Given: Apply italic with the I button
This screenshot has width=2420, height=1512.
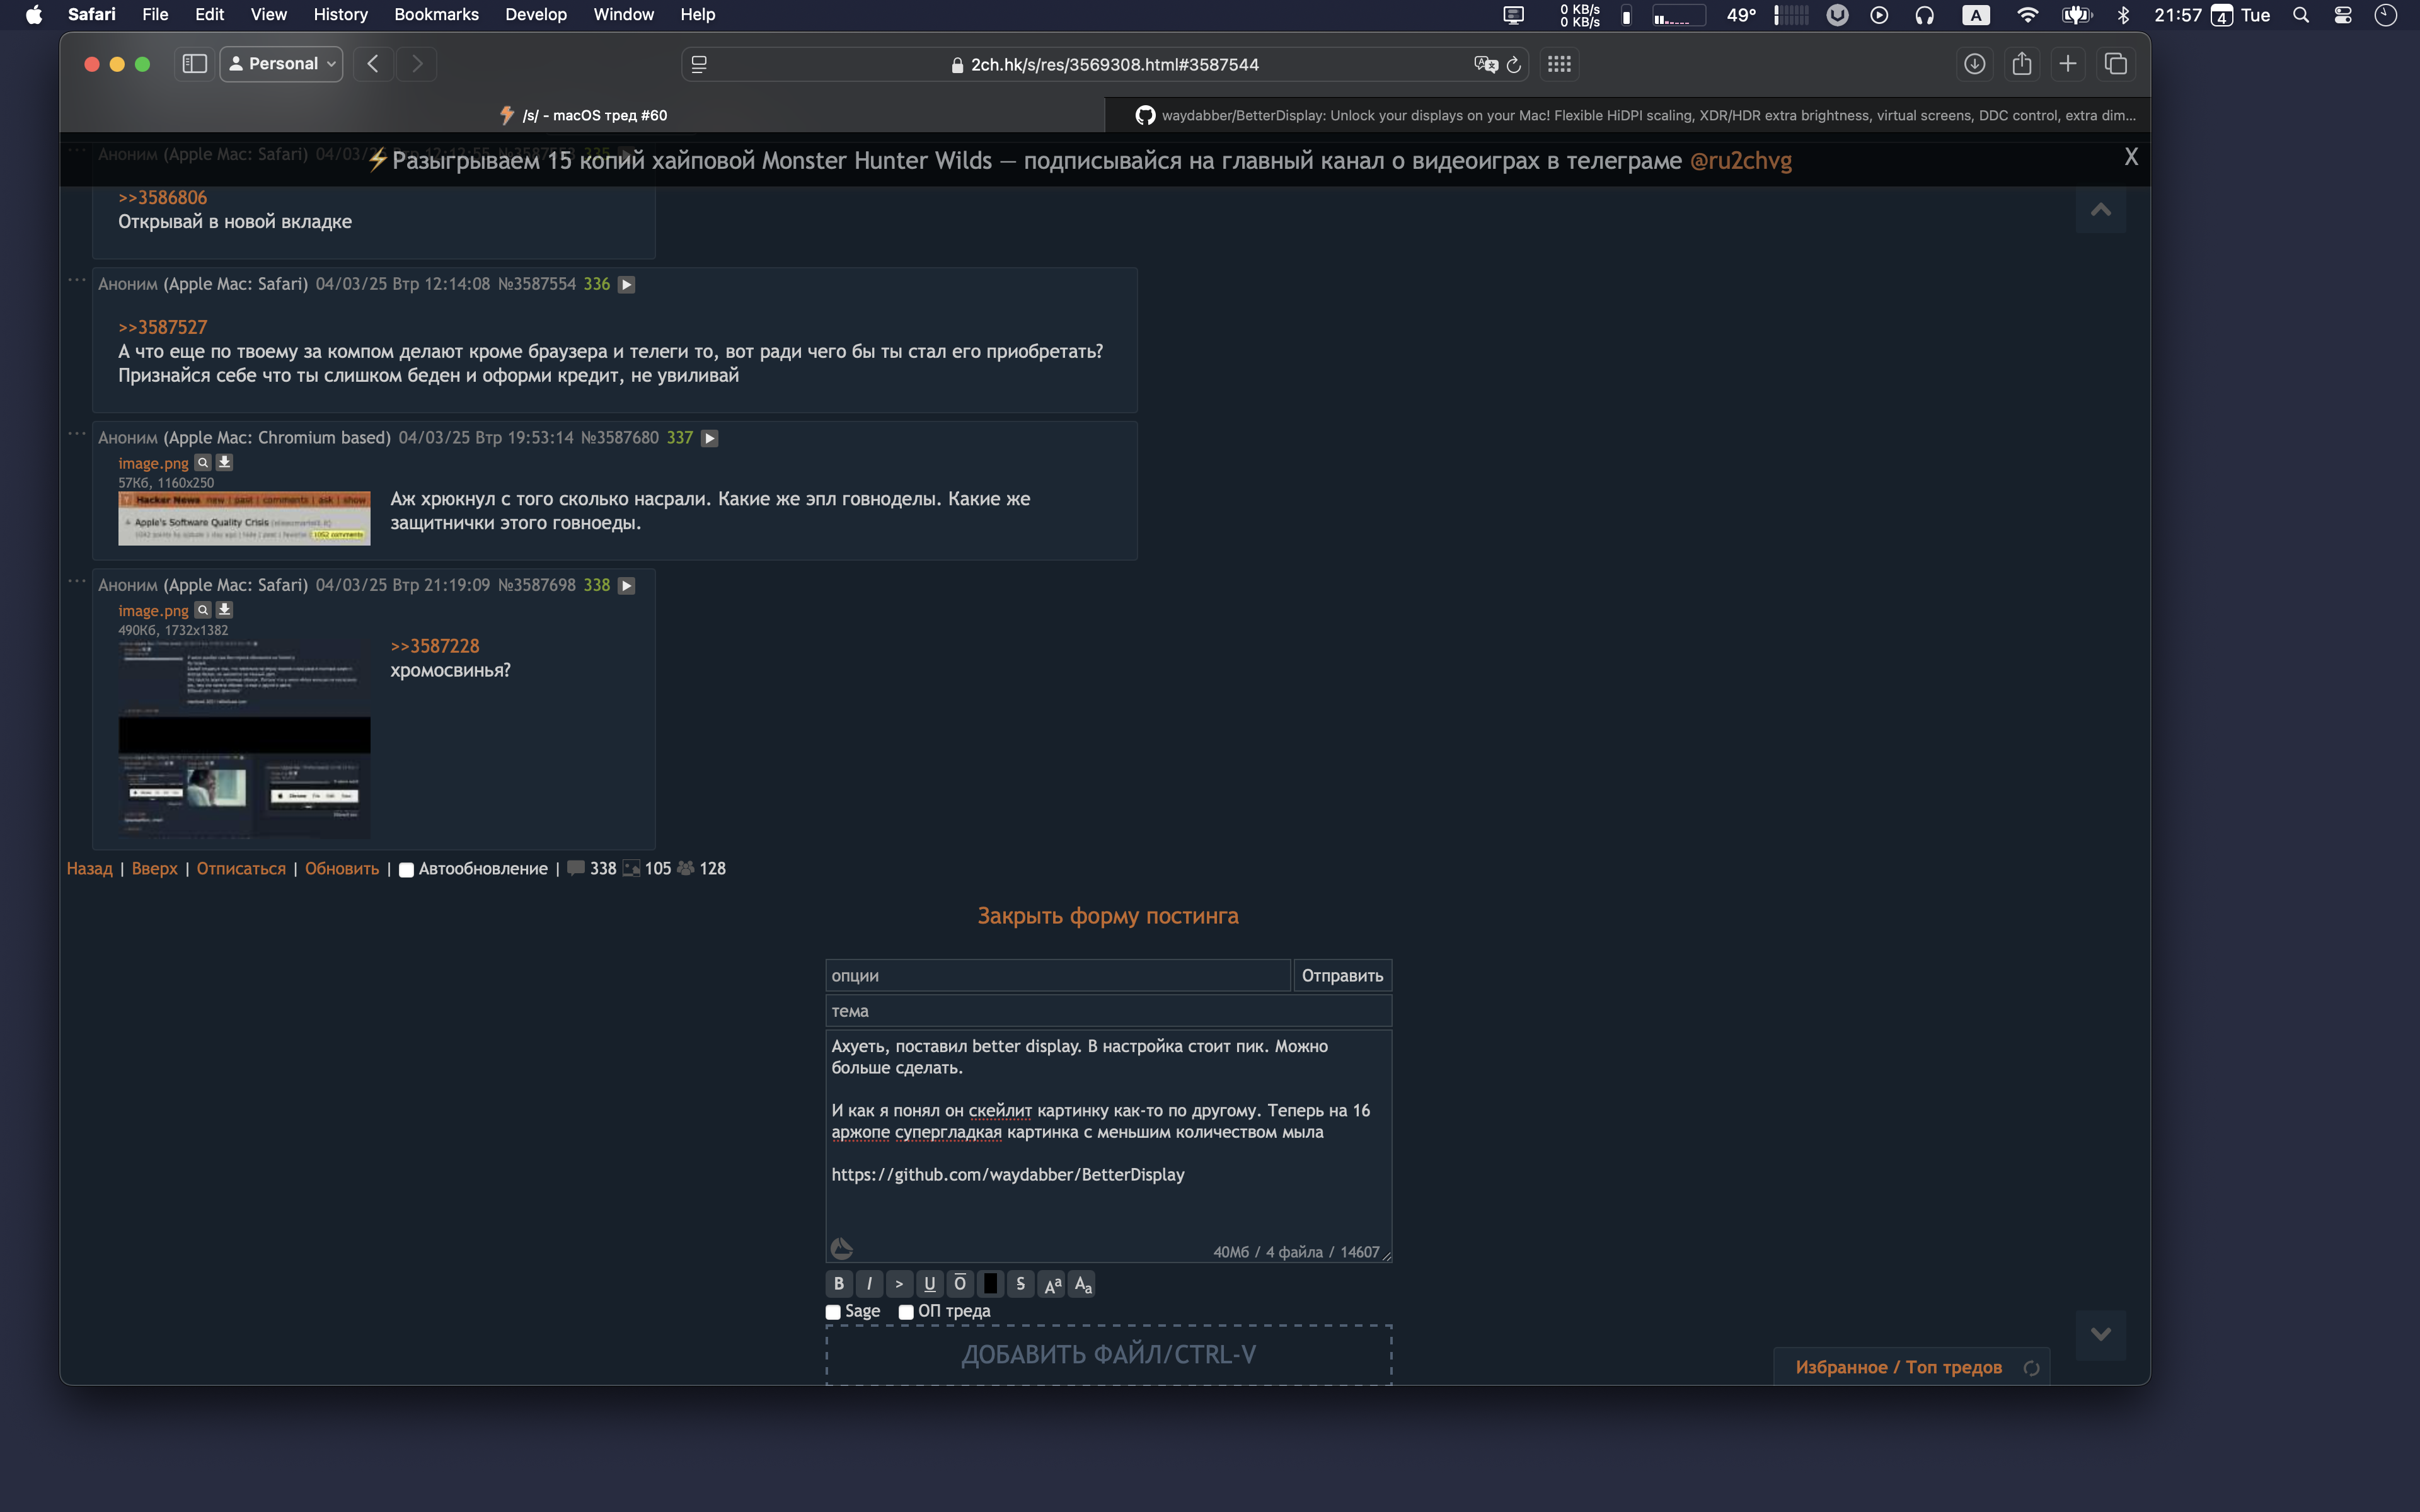Looking at the screenshot, I should 869,1284.
